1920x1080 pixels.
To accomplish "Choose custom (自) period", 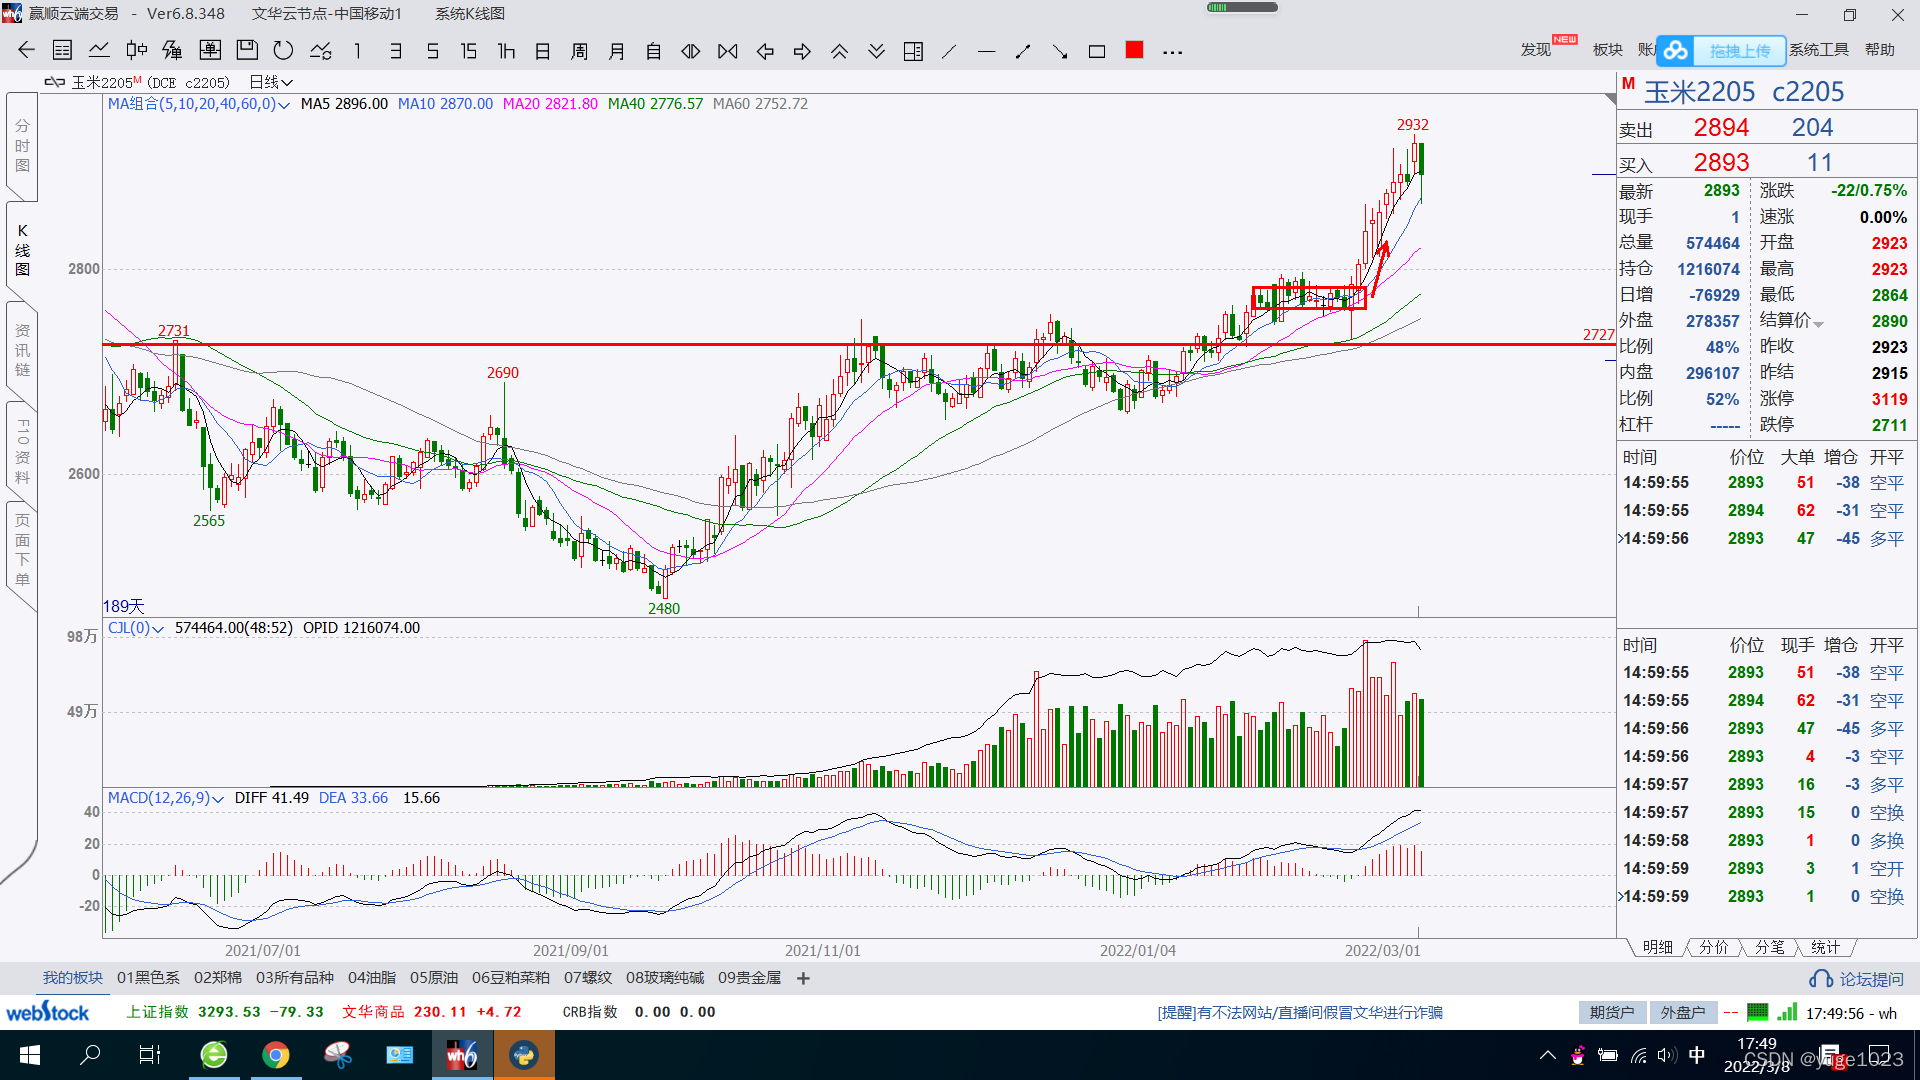I will tap(654, 51).
